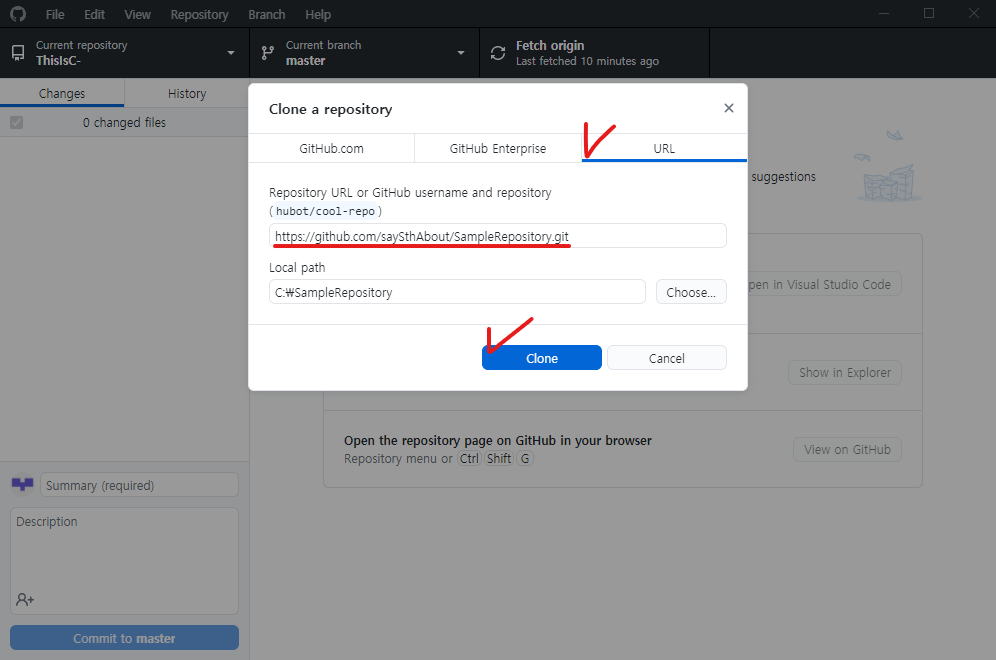Expand the Current branch master dropdown
This screenshot has height=660, width=996.
tap(365, 53)
